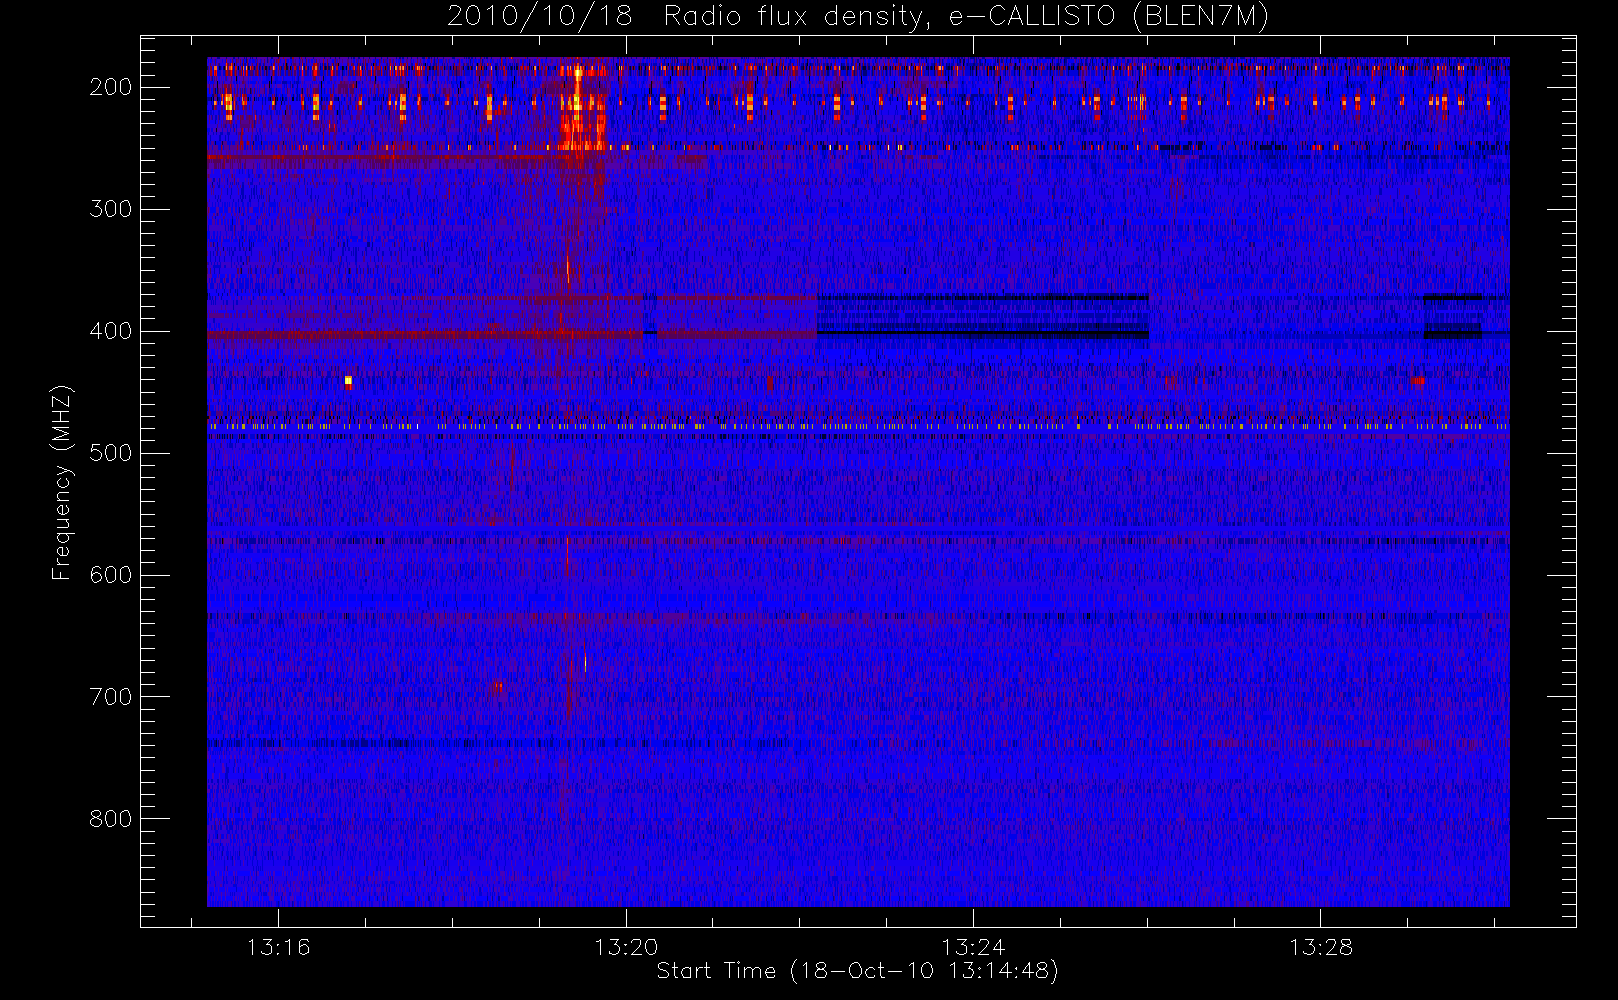
Task: Click the 13:20 time tick label
Action: (626, 947)
